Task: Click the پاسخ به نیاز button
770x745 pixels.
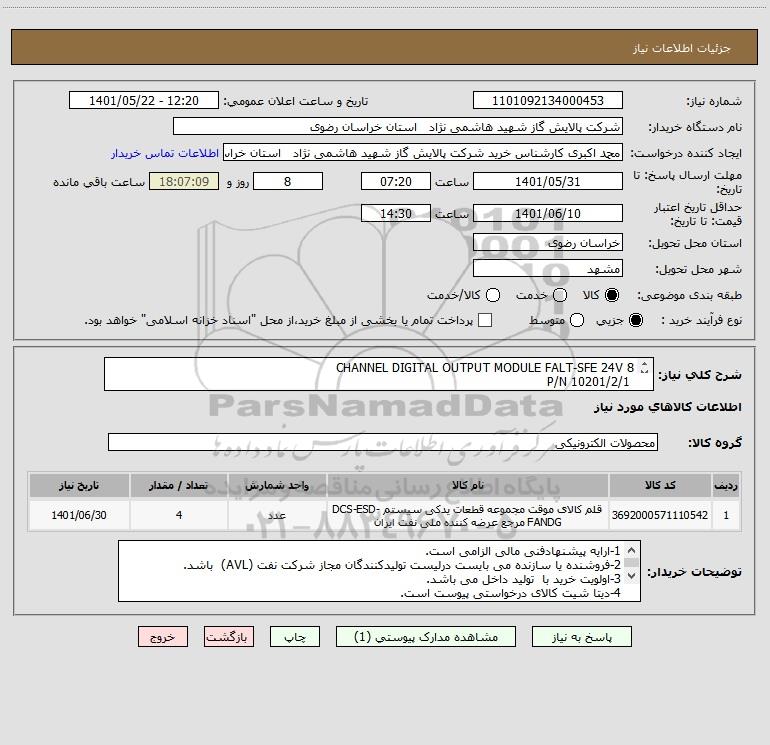Action: pyautogui.click(x=581, y=636)
